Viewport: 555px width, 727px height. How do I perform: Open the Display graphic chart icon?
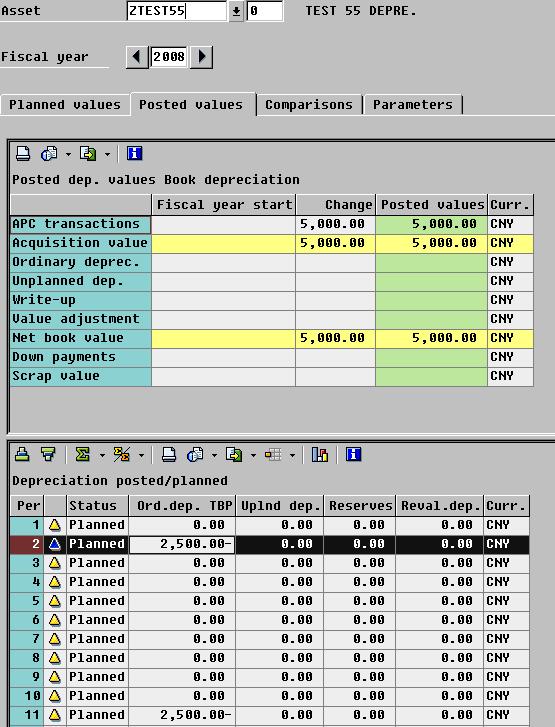pos(320,454)
